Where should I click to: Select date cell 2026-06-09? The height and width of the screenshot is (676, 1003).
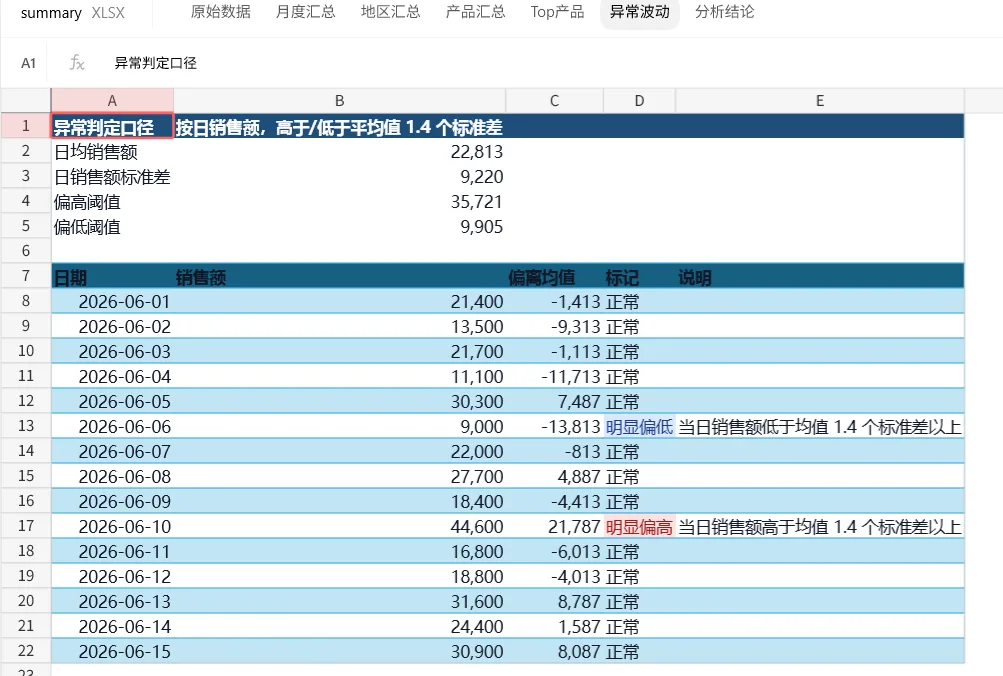pyautogui.click(x=112, y=501)
